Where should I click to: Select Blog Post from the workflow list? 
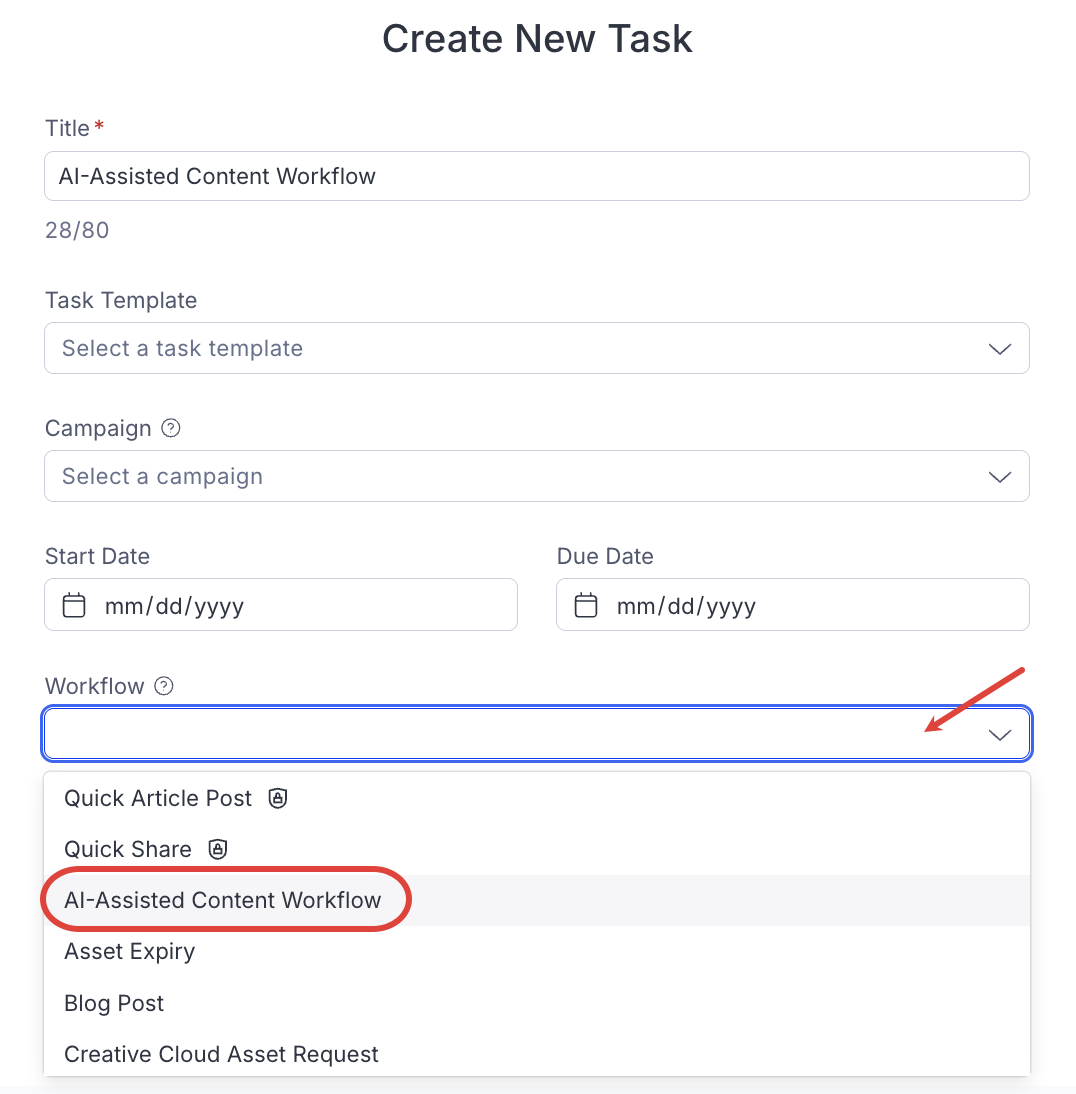114,1003
